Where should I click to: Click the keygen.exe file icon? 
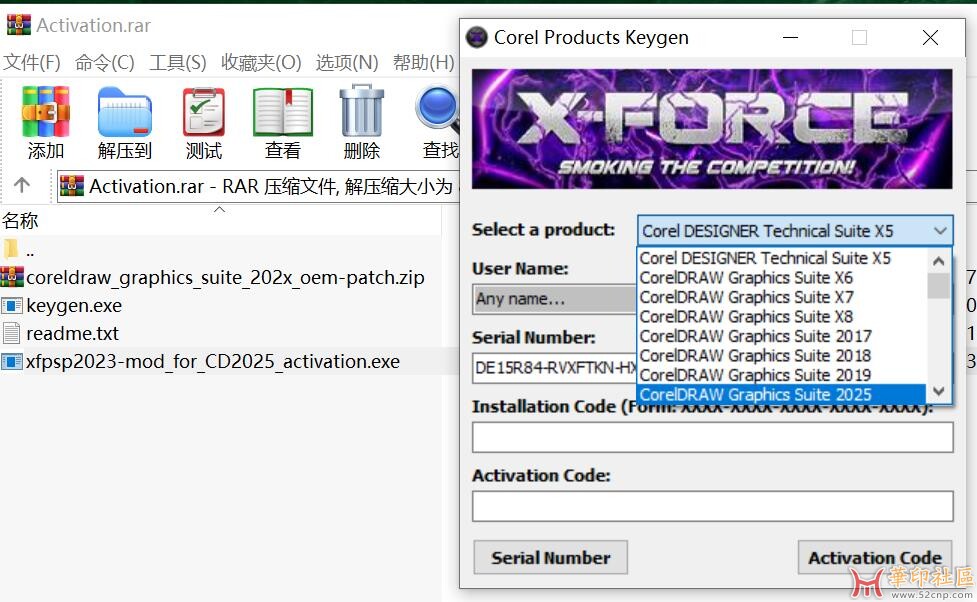pos(12,305)
